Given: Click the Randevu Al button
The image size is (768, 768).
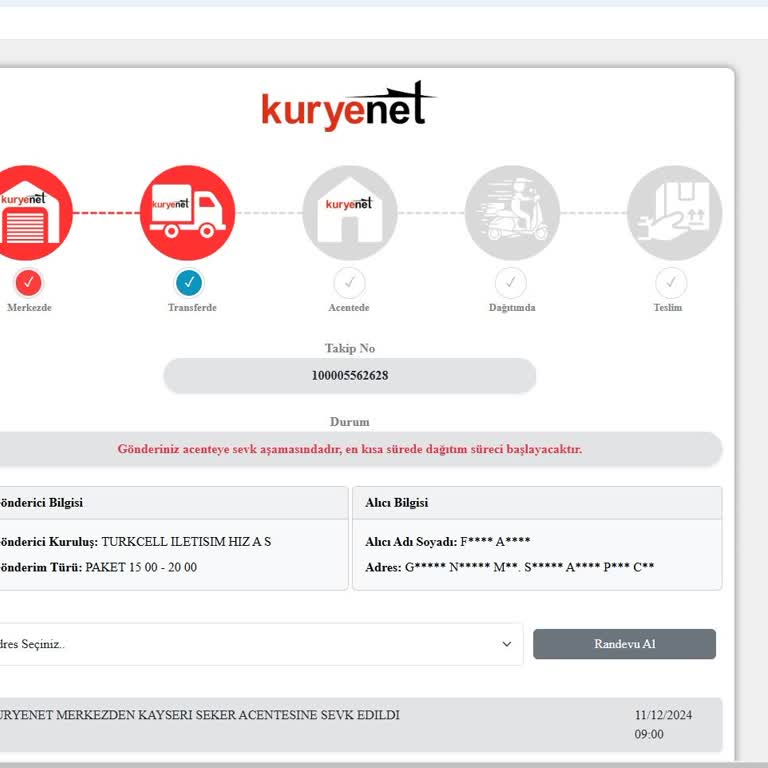Looking at the screenshot, I should pos(624,644).
